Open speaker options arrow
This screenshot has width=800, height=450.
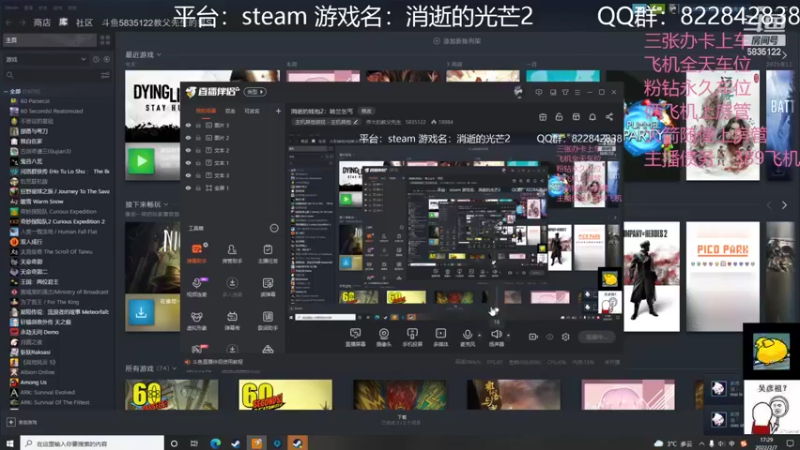[508, 335]
